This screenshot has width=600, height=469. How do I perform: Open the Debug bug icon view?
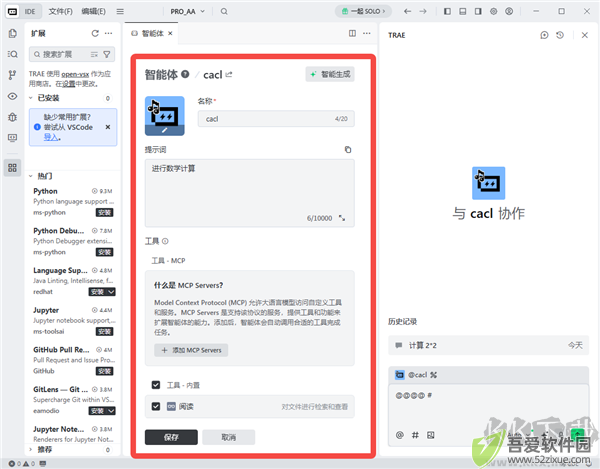[12, 117]
